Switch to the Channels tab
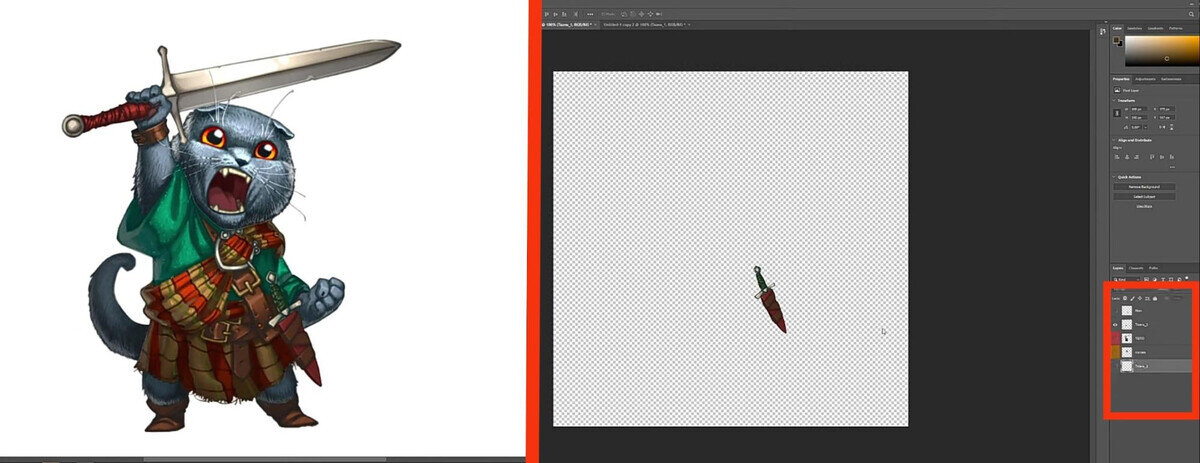Viewport: 1200px width, 463px height. point(1136,268)
